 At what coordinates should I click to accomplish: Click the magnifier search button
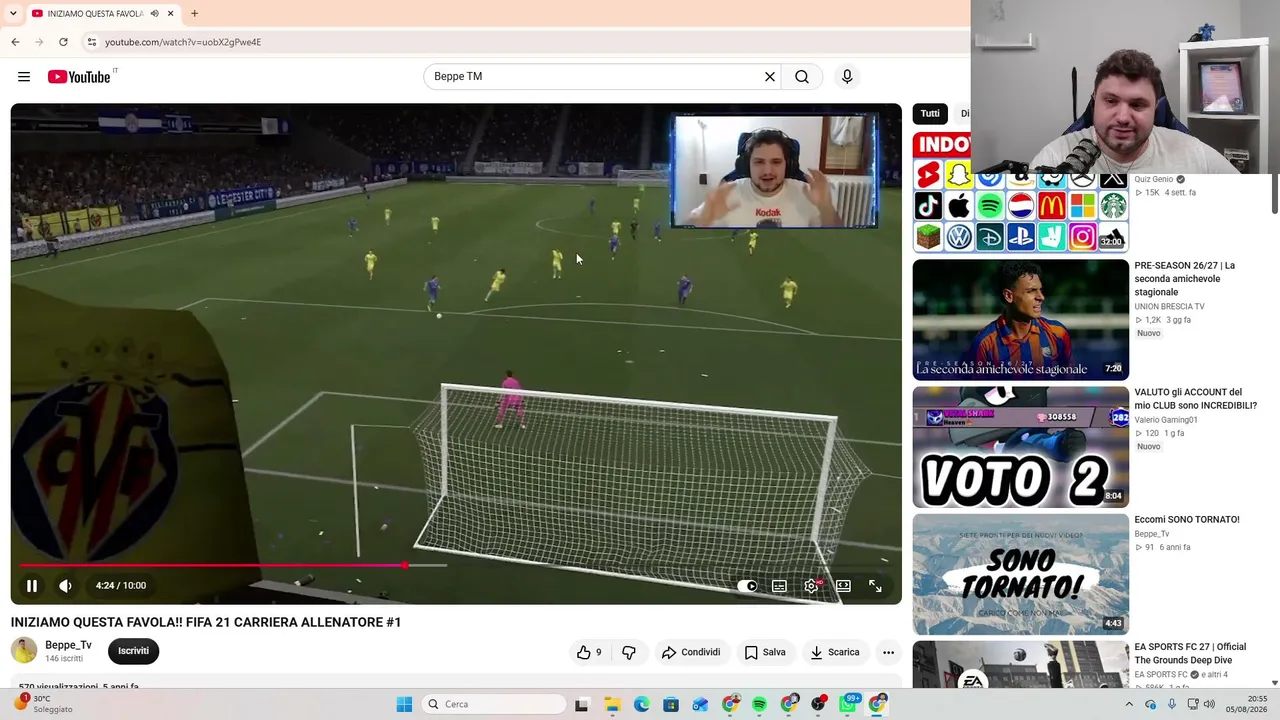click(802, 77)
